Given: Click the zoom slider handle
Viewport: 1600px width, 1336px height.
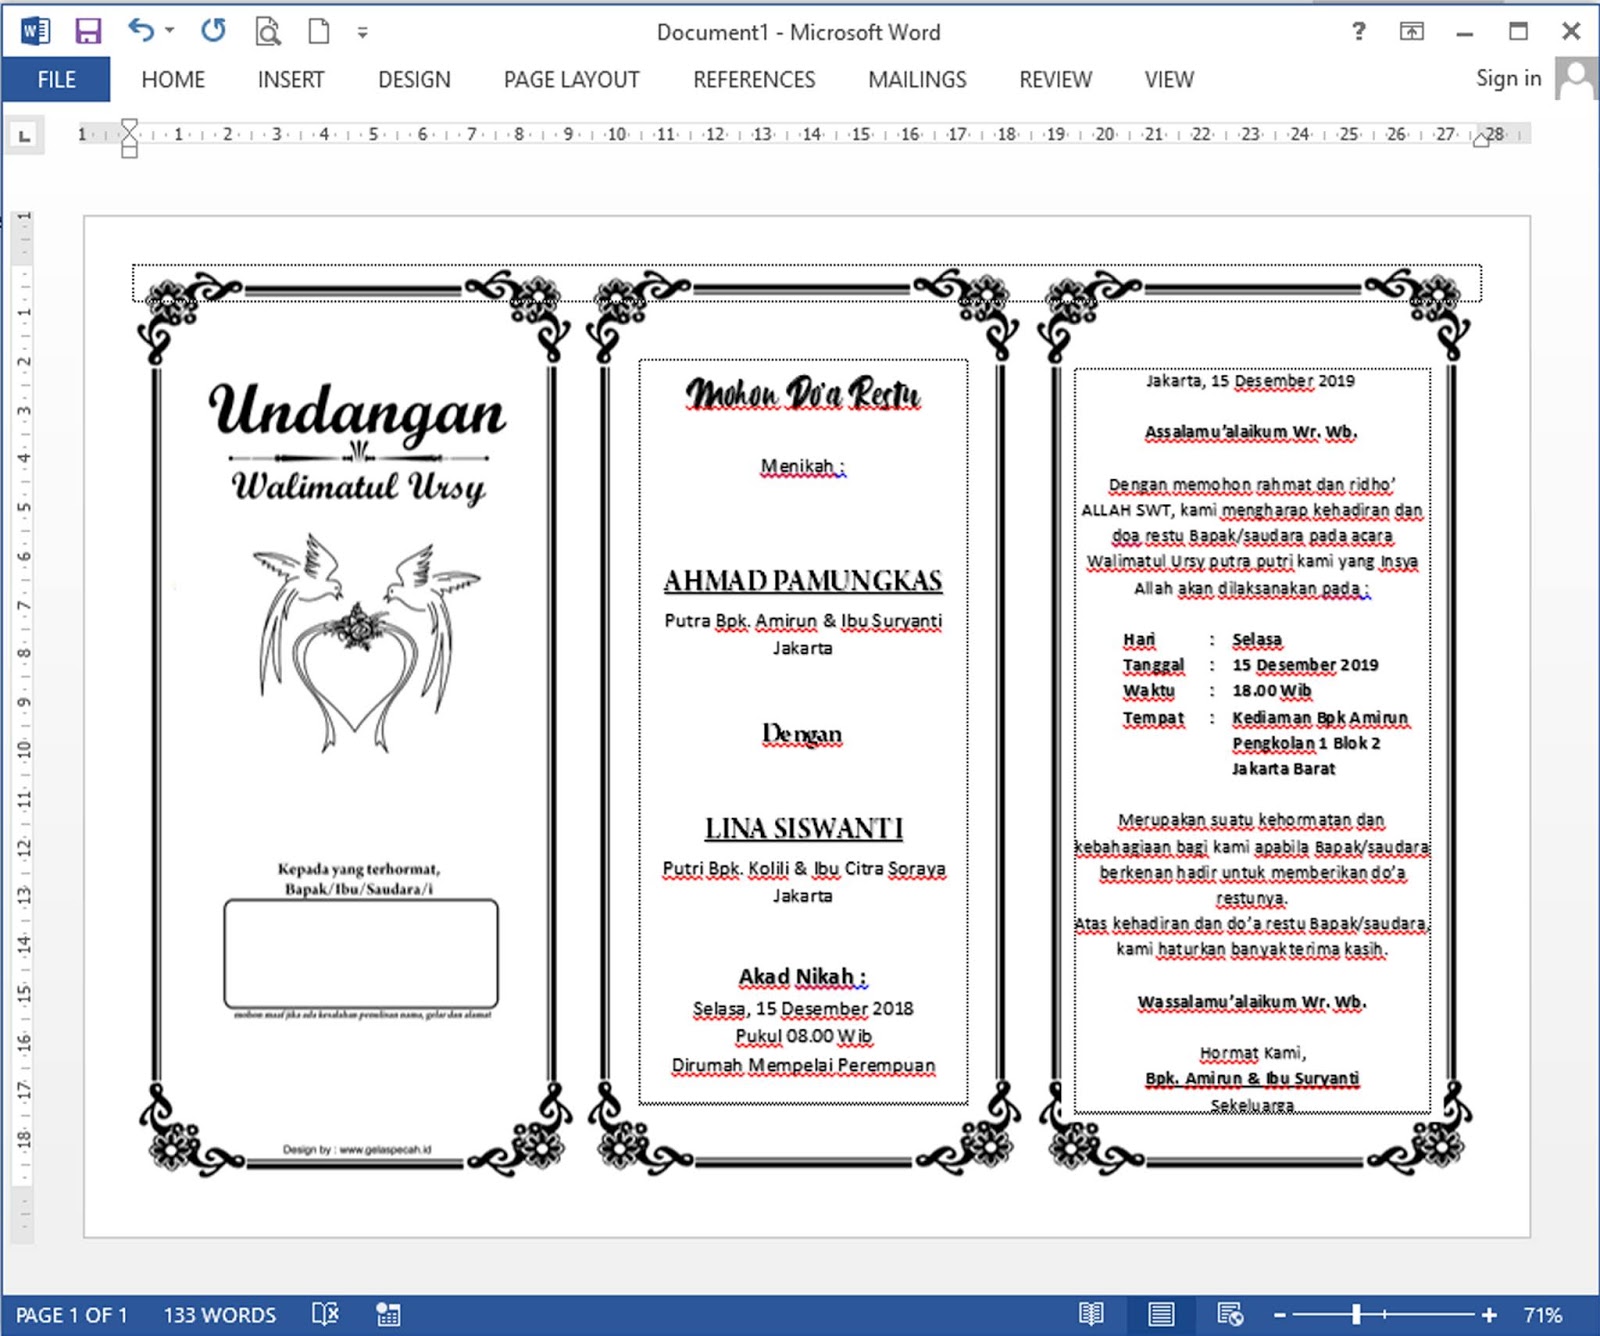Looking at the screenshot, I should click(1356, 1314).
